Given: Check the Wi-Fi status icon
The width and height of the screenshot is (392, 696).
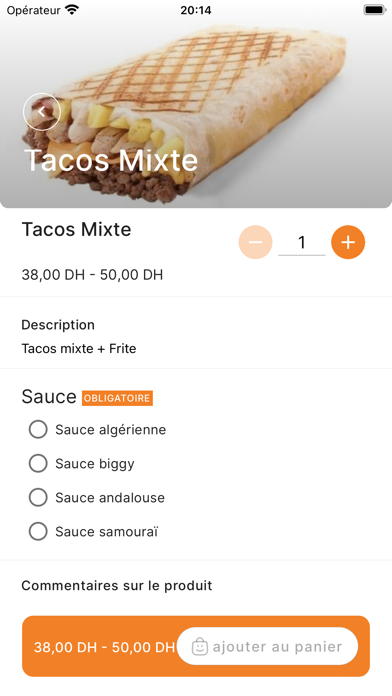Looking at the screenshot, I should (71, 10).
